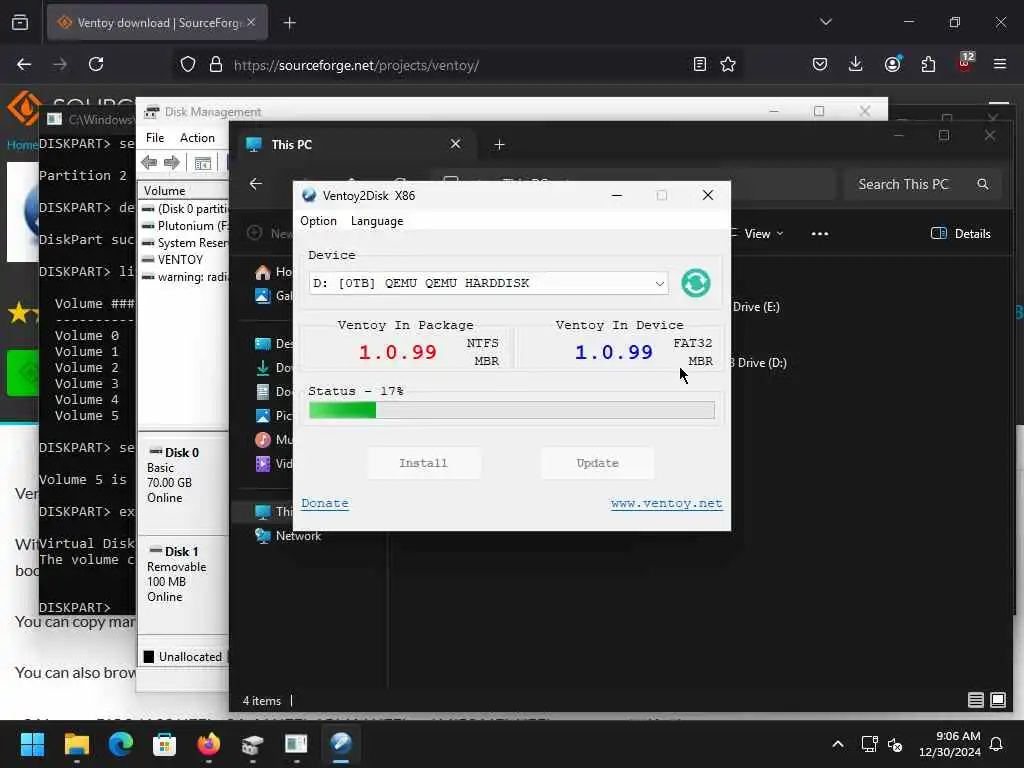The image size is (1024, 768).
Task: Open the File menu in Disk Management
Action: [x=155, y=138]
